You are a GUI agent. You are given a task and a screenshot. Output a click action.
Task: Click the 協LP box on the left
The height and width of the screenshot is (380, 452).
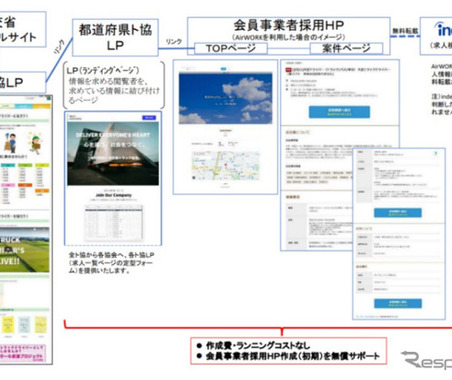(23, 82)
